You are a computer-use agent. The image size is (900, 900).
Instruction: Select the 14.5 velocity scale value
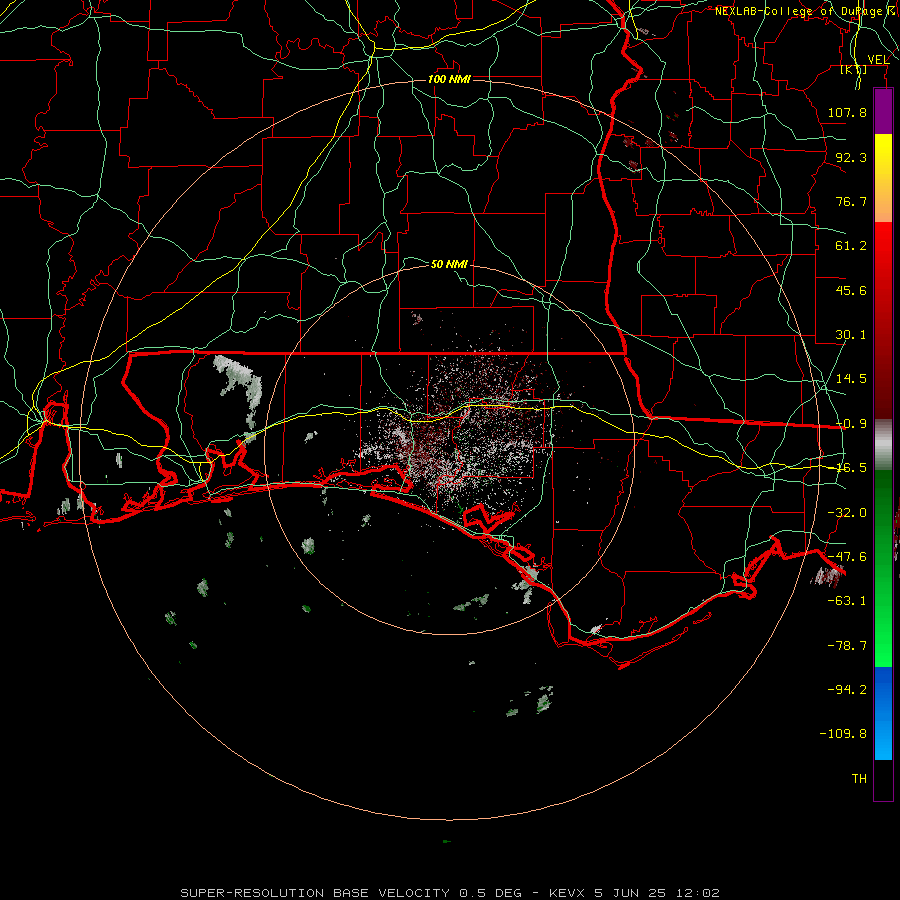851,379
